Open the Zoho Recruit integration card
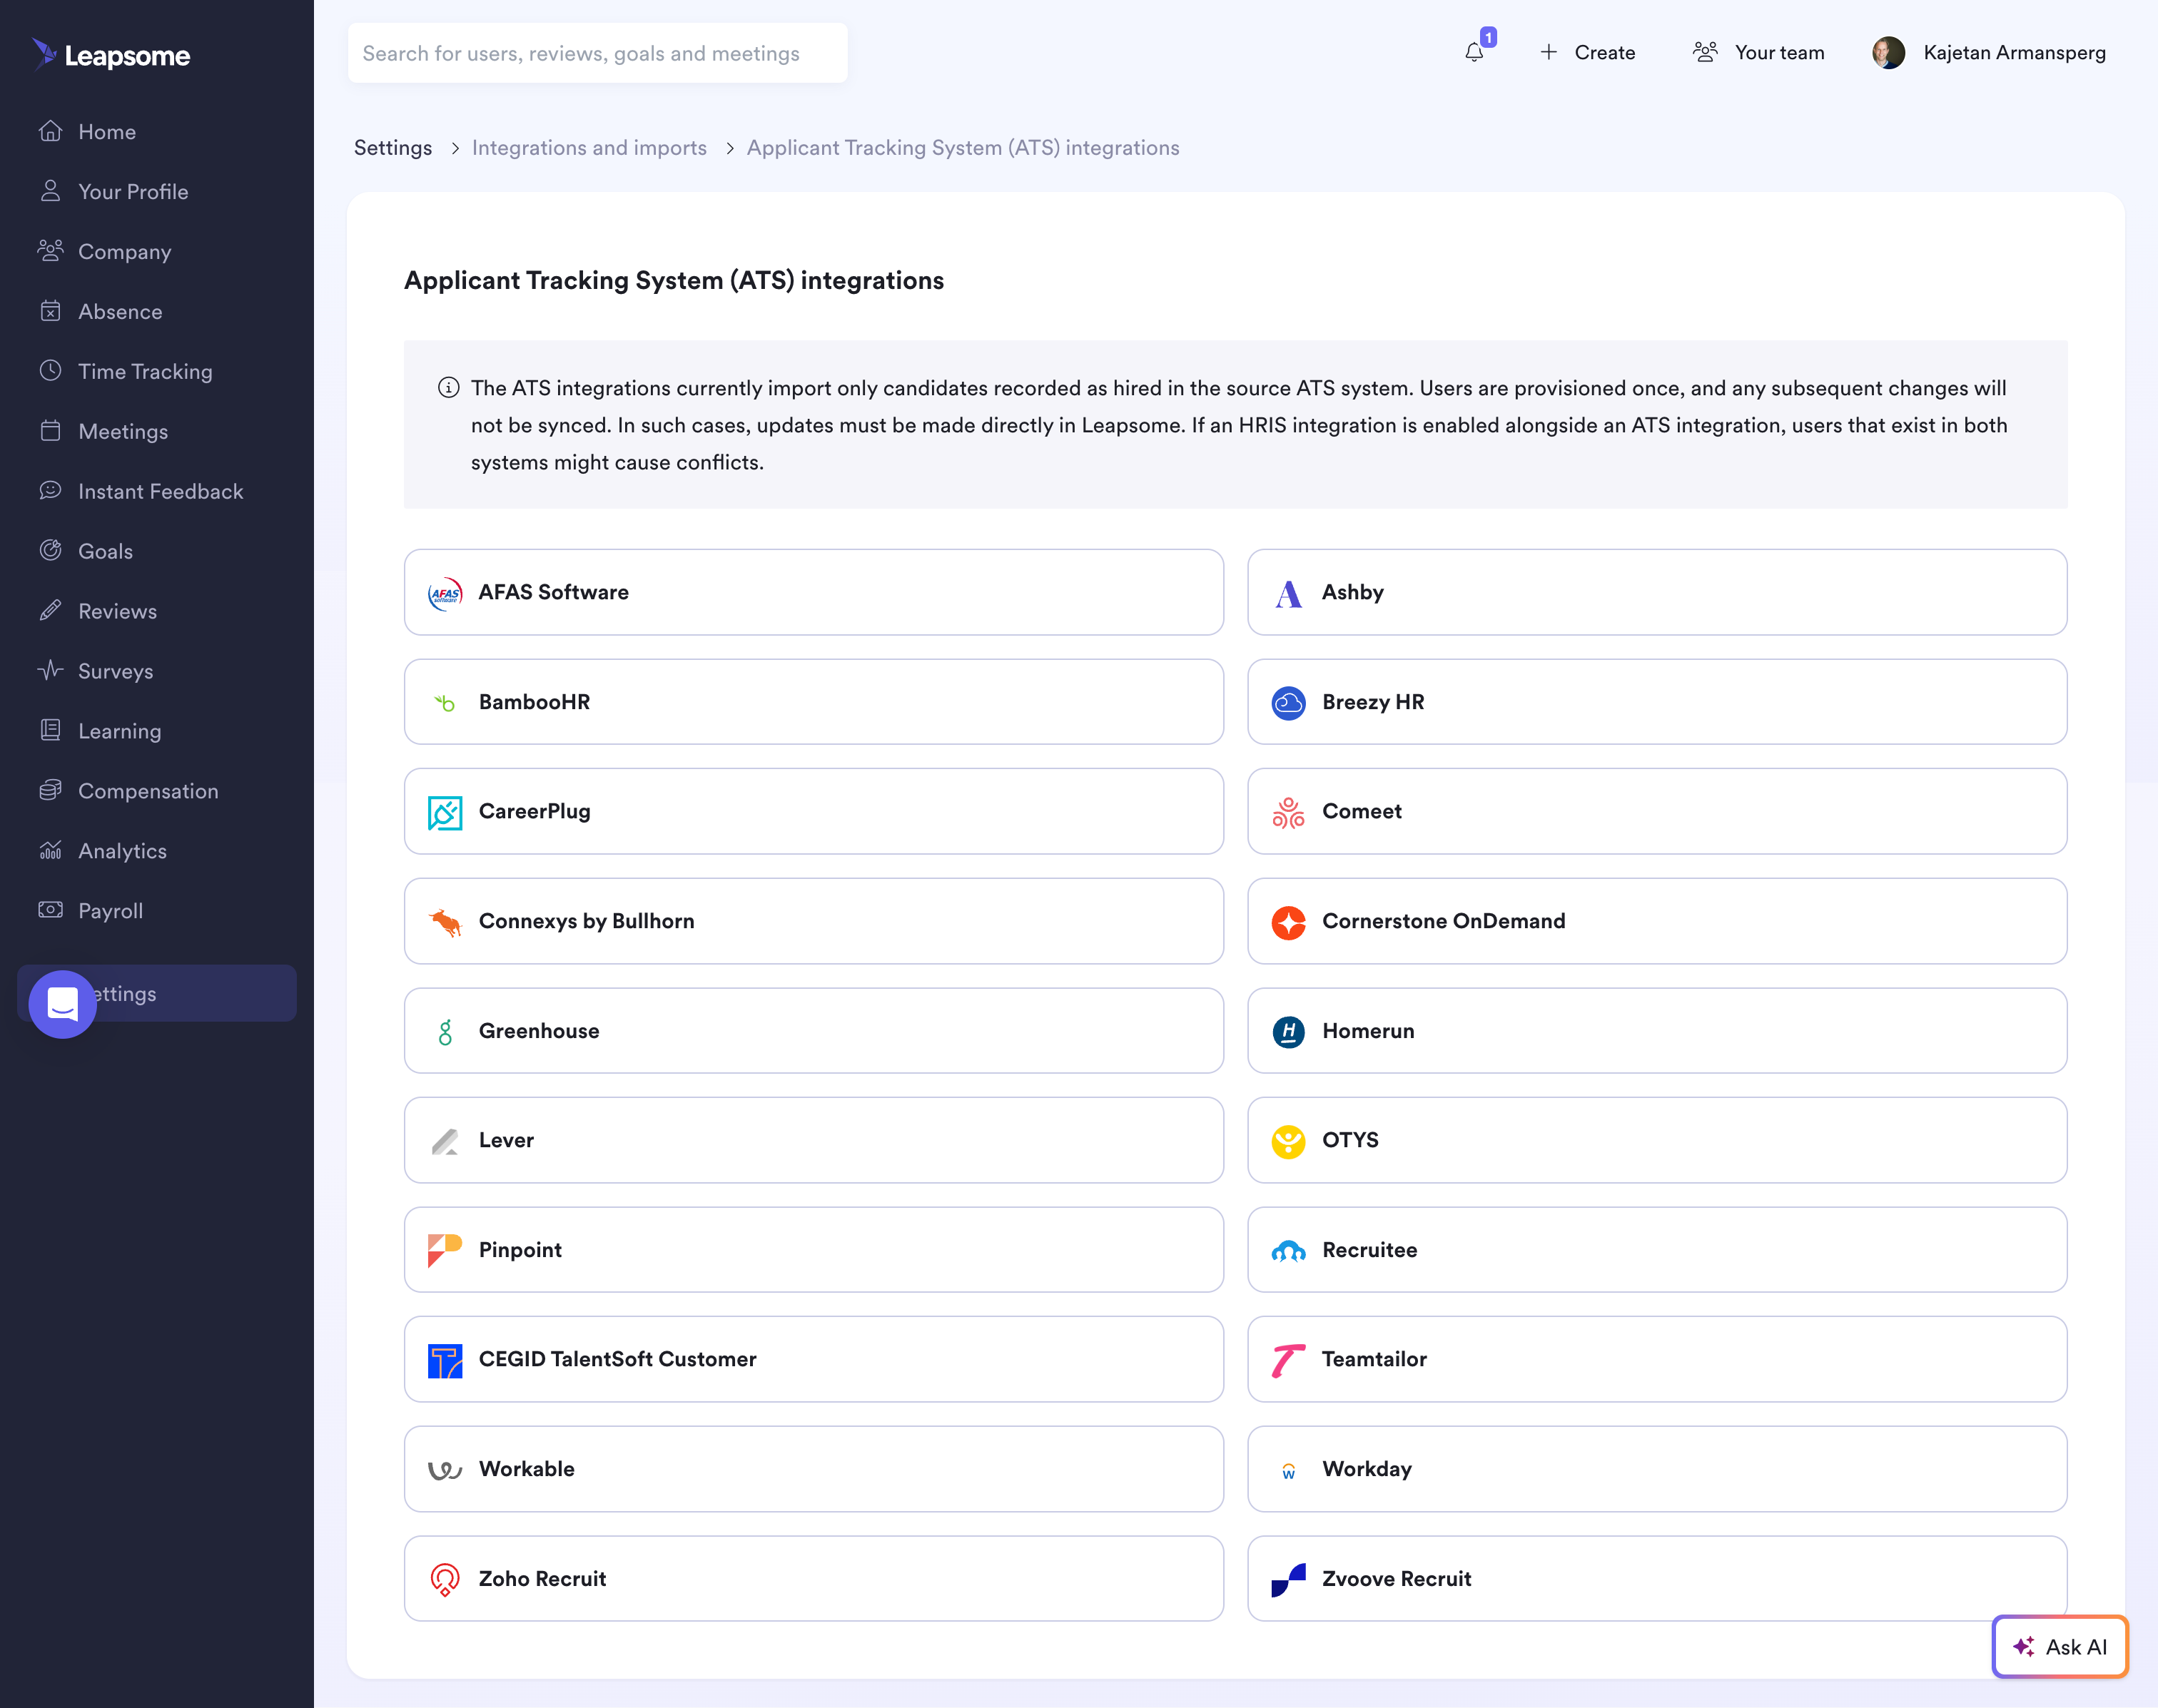This screenshot has height=1708, width=2158. (814, 1578)
